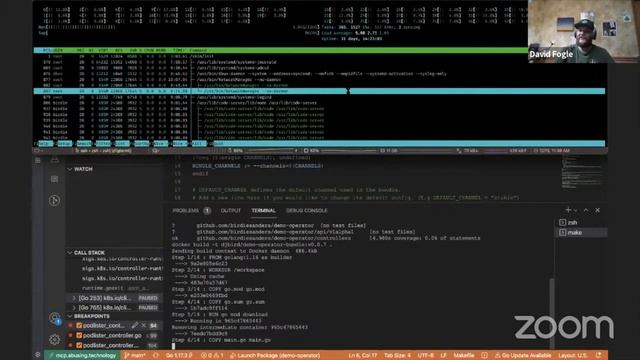
Task: Change Makefile language mode in status bar
Action: click(464, 356)
